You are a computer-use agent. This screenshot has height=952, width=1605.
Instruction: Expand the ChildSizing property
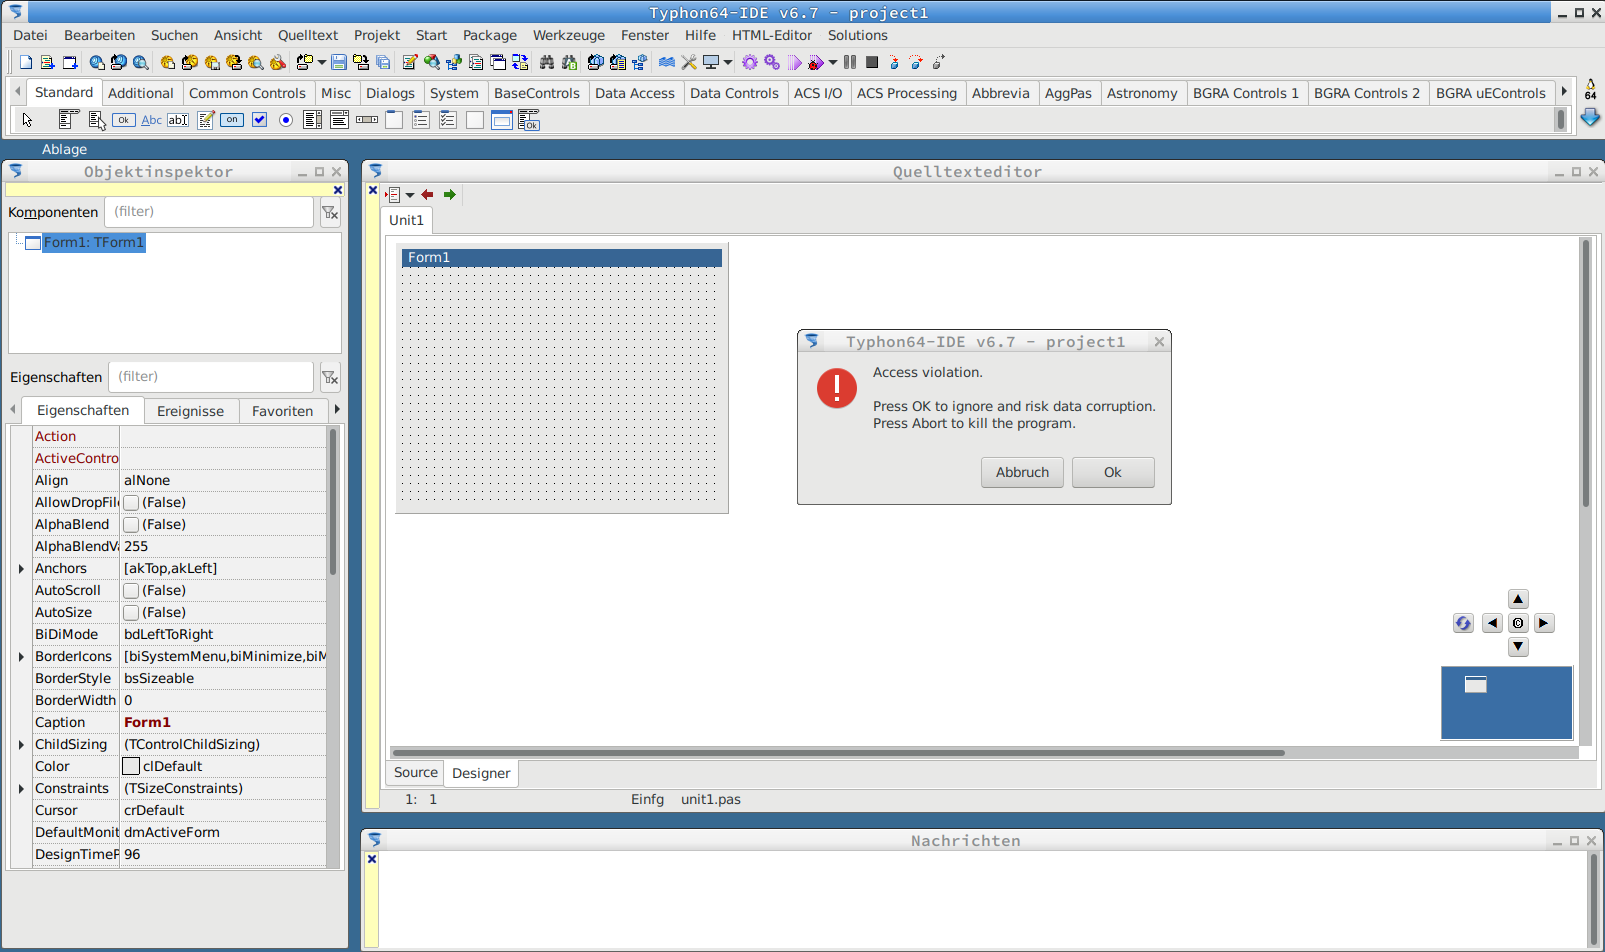(x=21, y=745)
